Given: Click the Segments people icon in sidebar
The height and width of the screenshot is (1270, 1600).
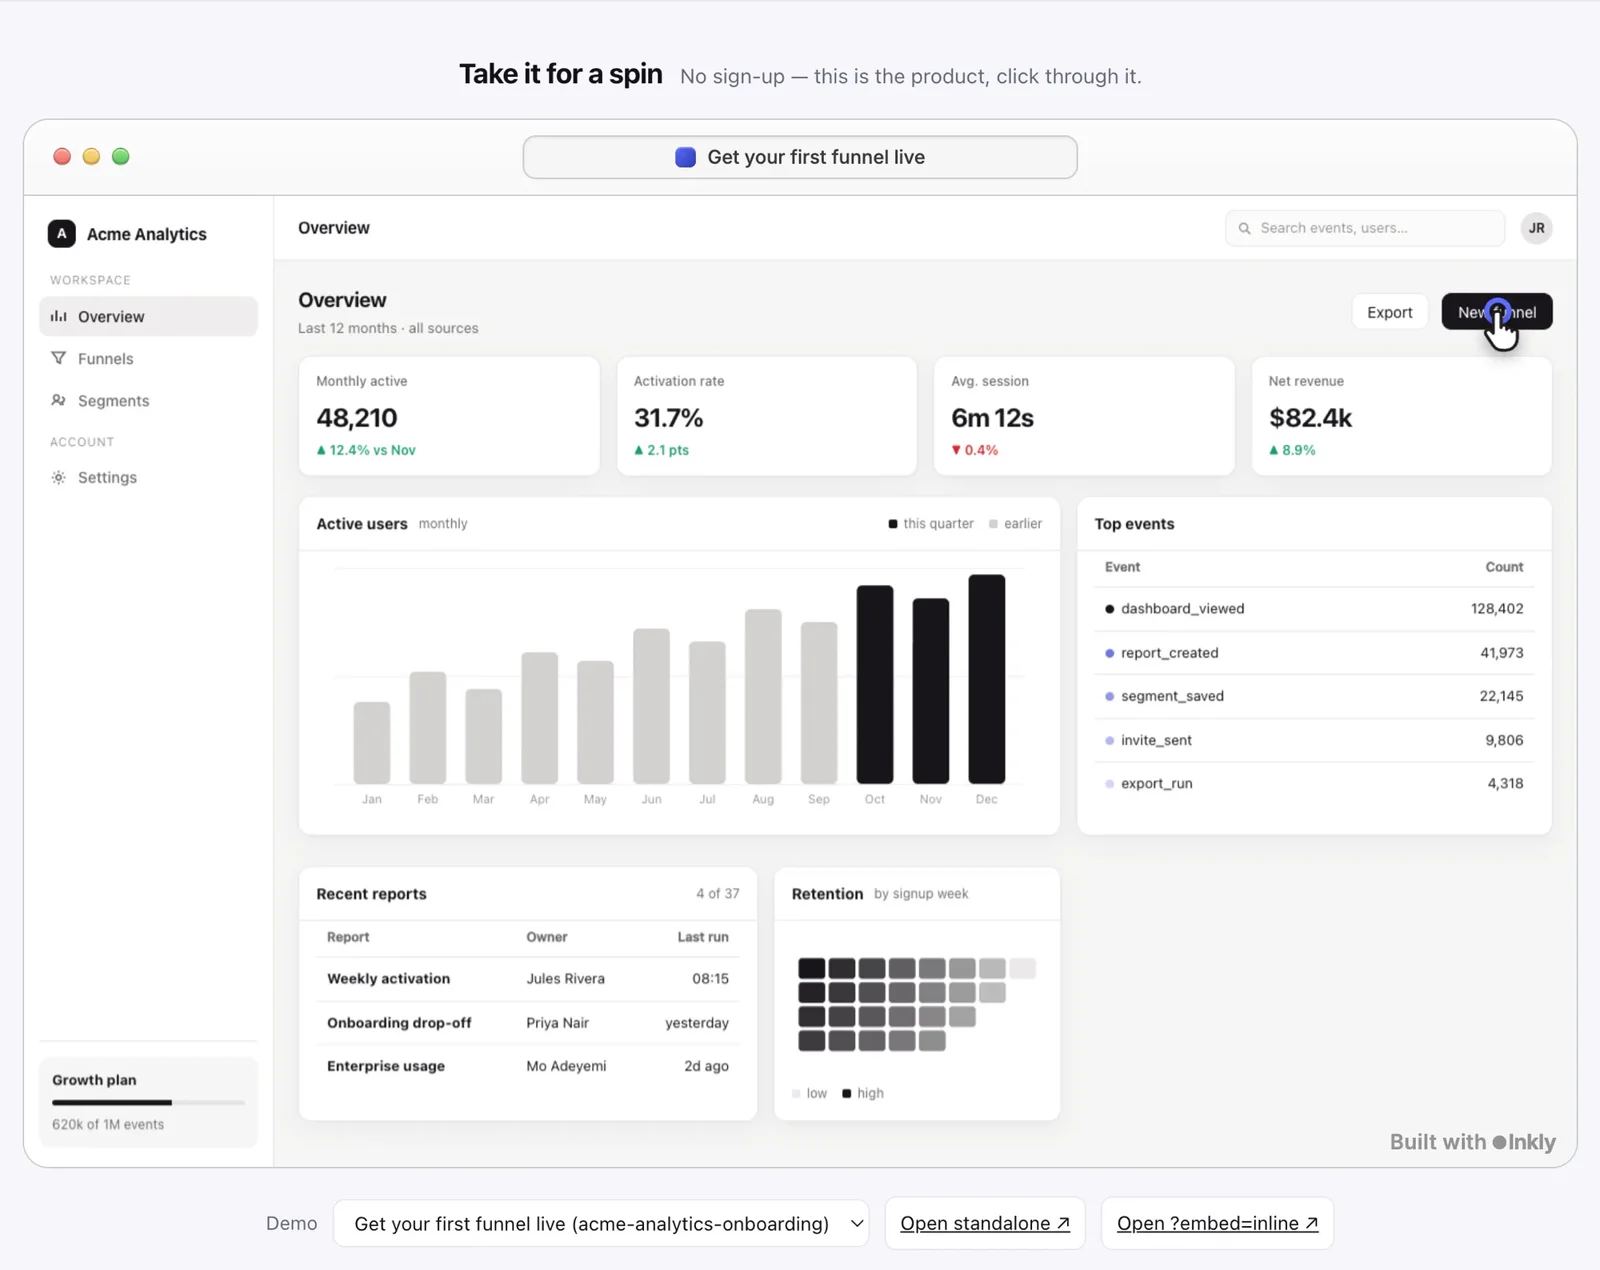Looking at the screenshot, I should click(59, 400).
